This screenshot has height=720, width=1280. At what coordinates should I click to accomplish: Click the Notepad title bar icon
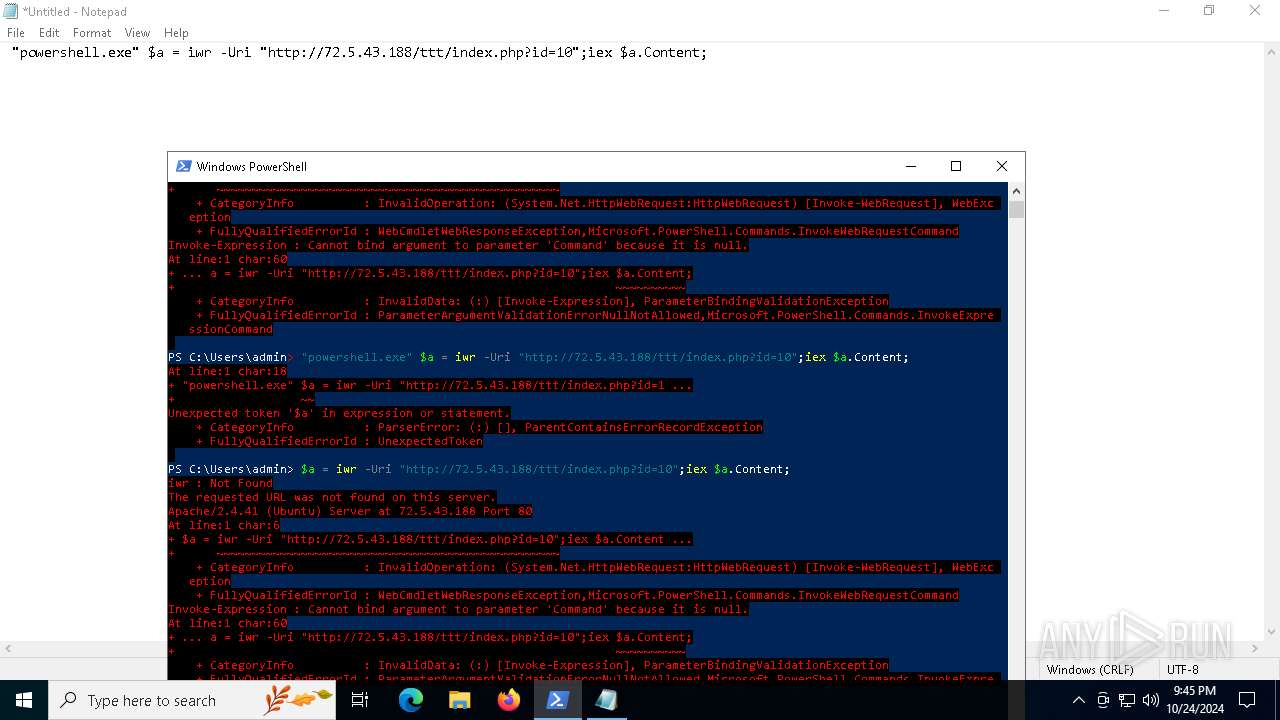coord(11,11)
